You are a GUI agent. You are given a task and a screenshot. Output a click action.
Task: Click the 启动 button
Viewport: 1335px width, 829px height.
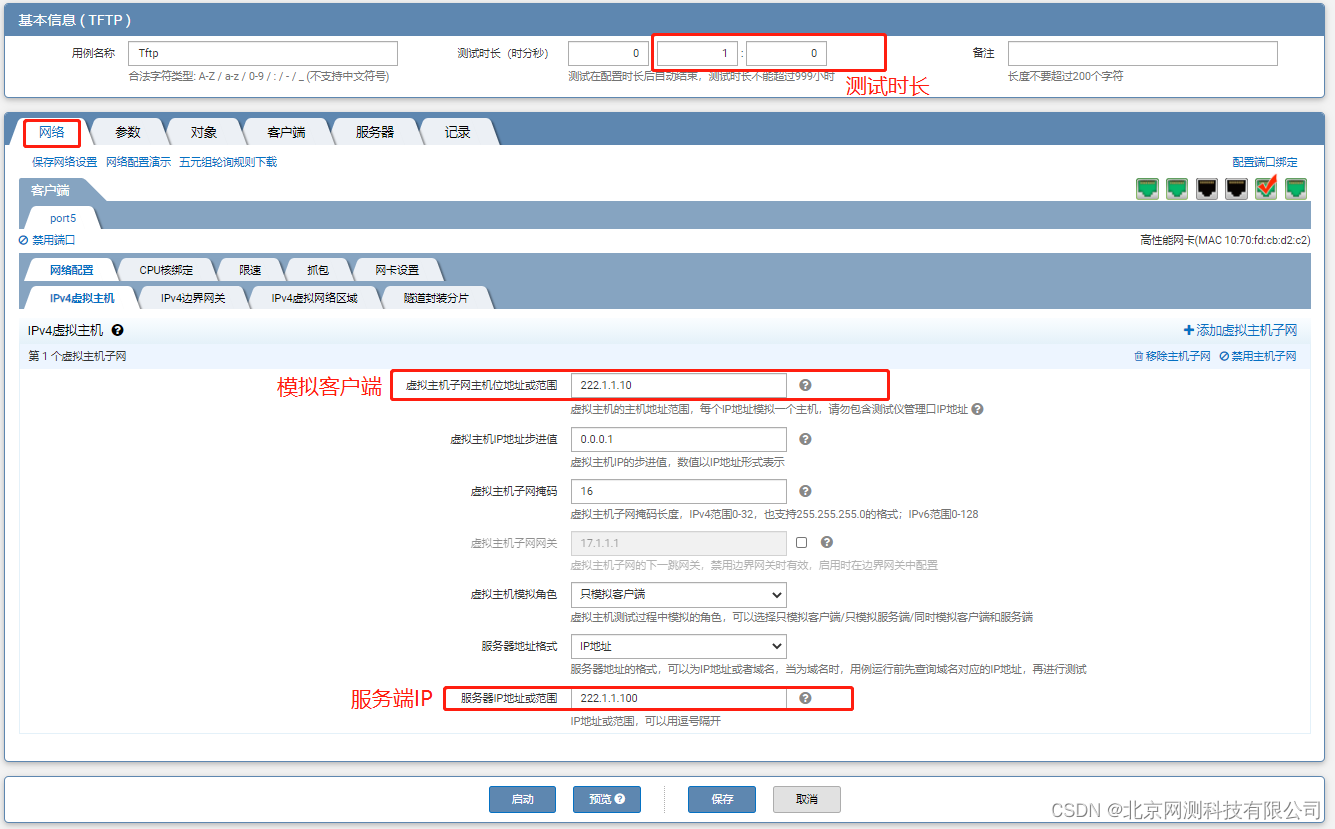[522, 799]
